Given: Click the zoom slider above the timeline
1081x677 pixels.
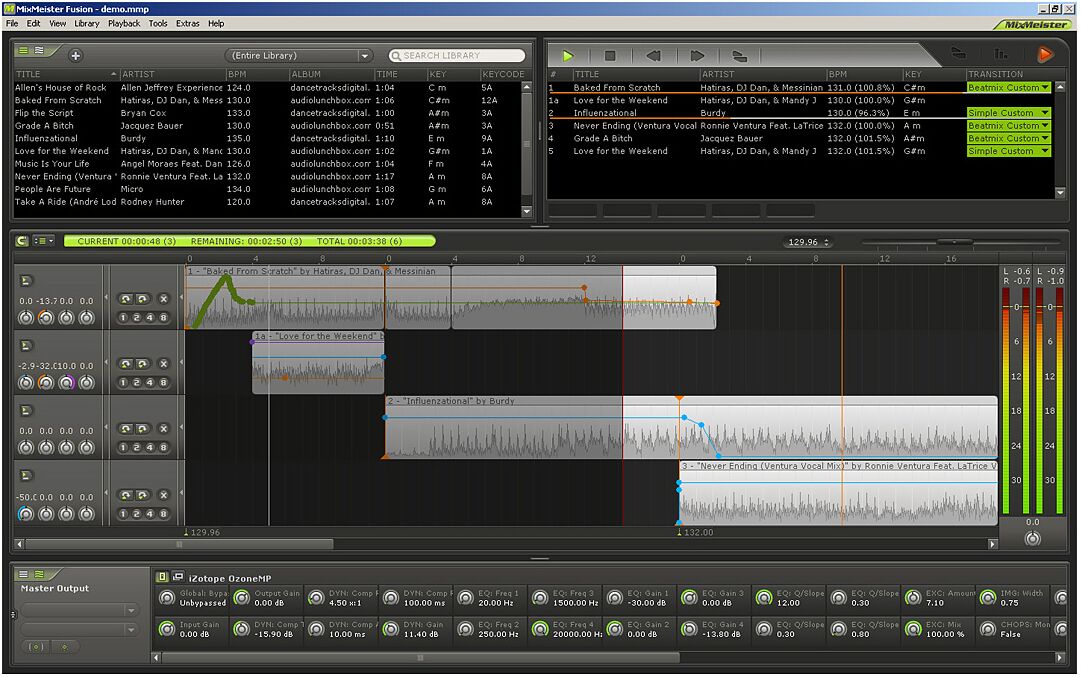Looking at the screenshot, I should [x=954, y=241].
